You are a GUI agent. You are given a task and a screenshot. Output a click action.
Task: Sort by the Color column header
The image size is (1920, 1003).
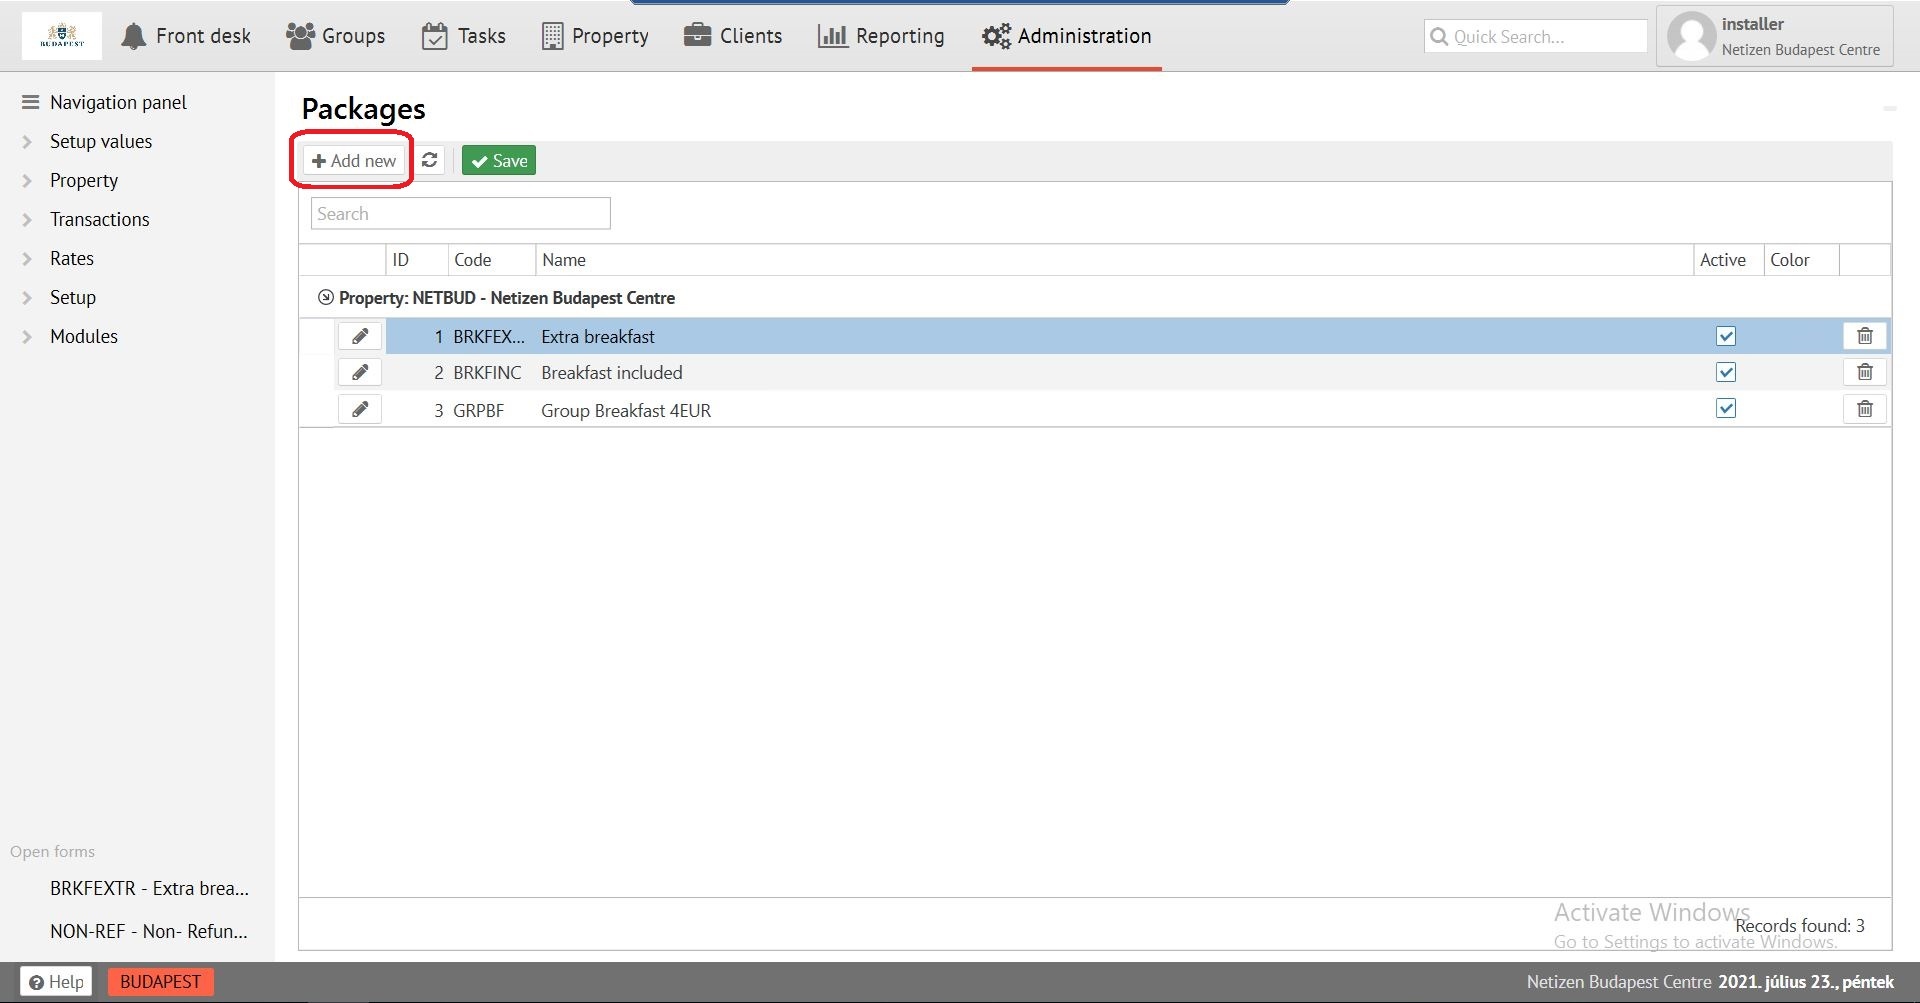click(1800, 260)
